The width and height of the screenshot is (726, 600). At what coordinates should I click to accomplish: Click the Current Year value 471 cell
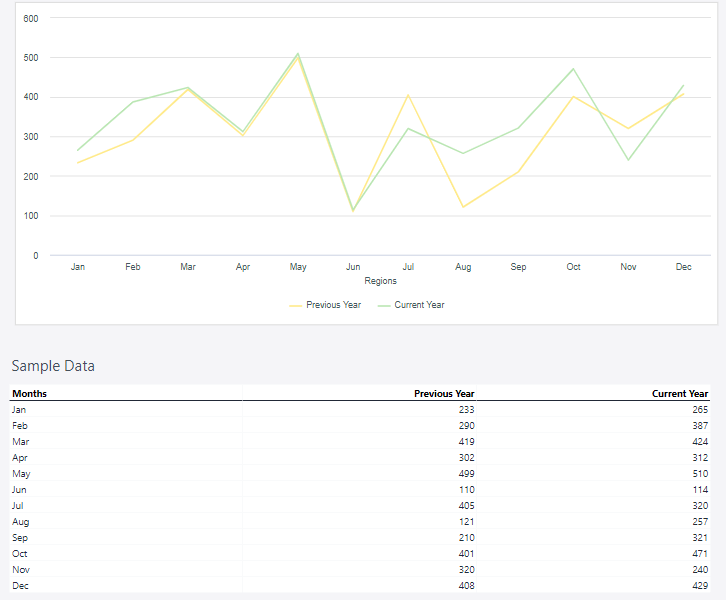pyautogui.click(x=700, y=554)
